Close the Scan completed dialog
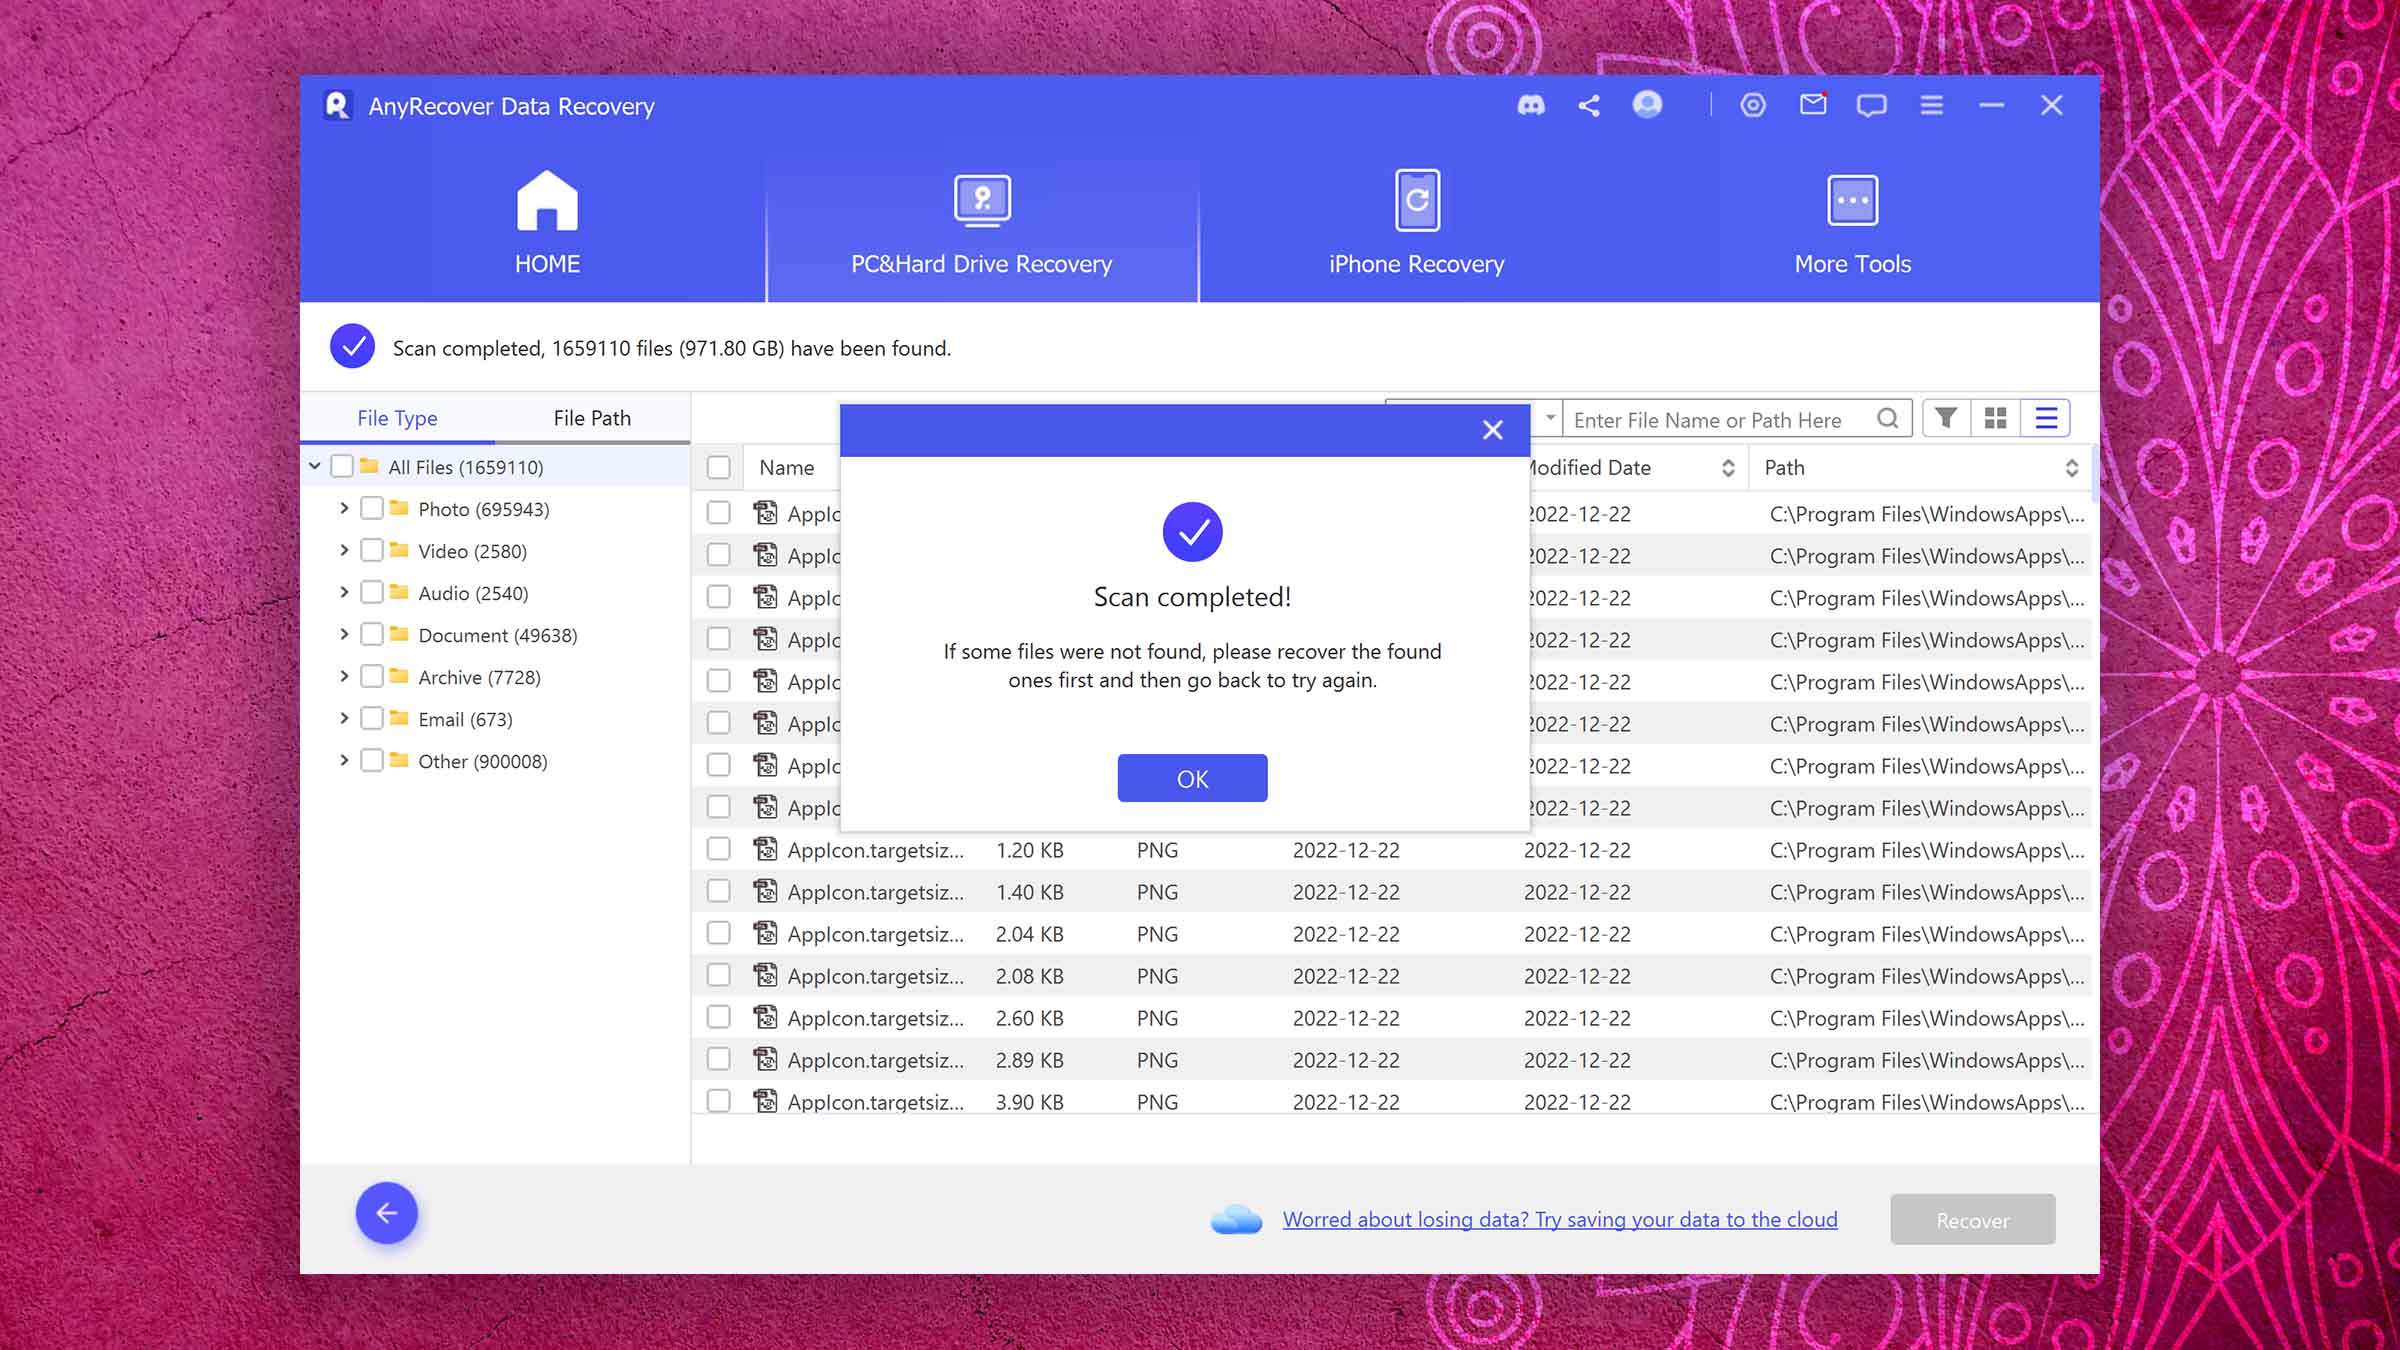Viewport: 2400px width, 1350px height. click(x=1493, y=430)
